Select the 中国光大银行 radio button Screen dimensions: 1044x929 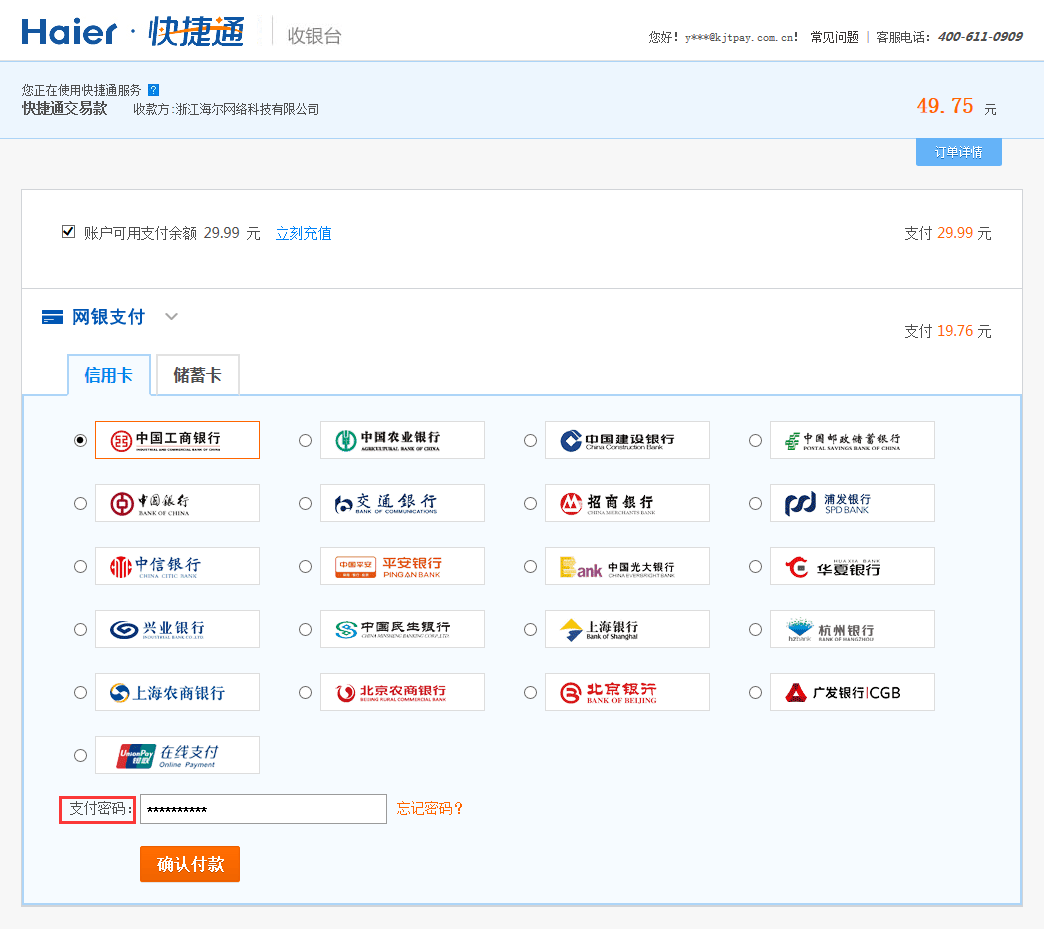pyautogui.click(x=531, y=566)
